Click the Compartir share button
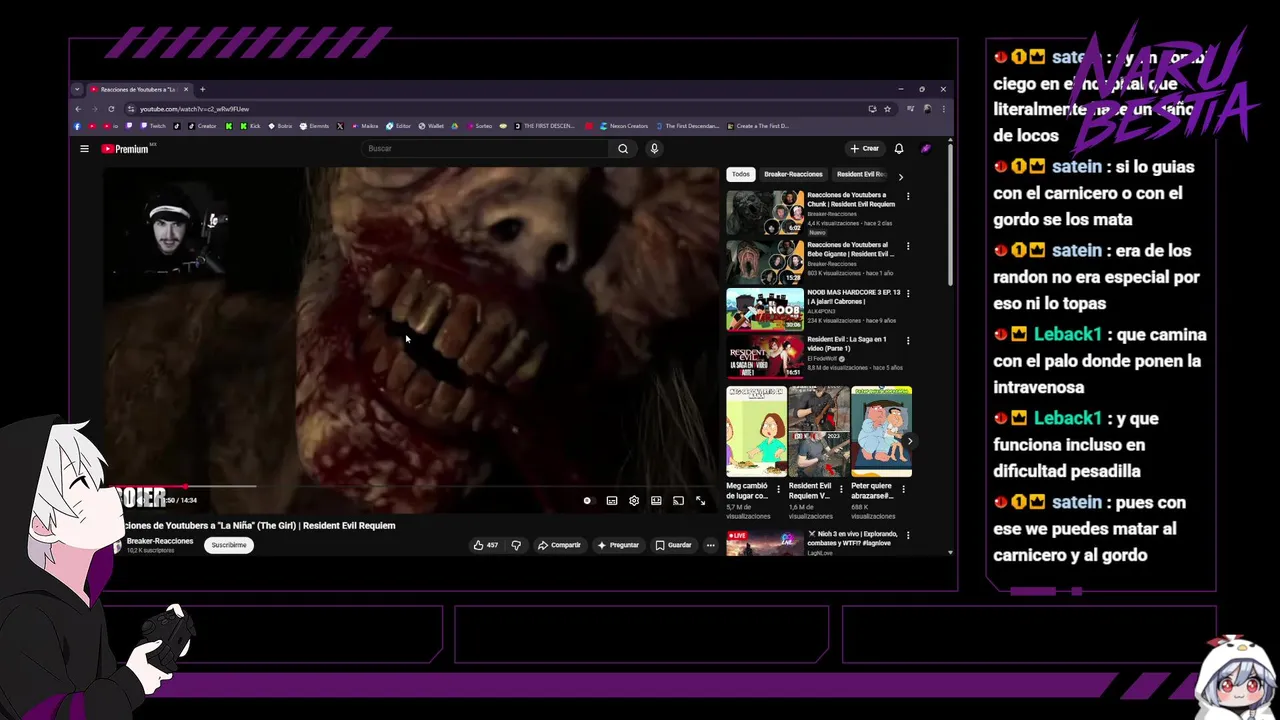The height and width of the screenshot is (720, 1280). pyautogui.click(x=559, y=545)
